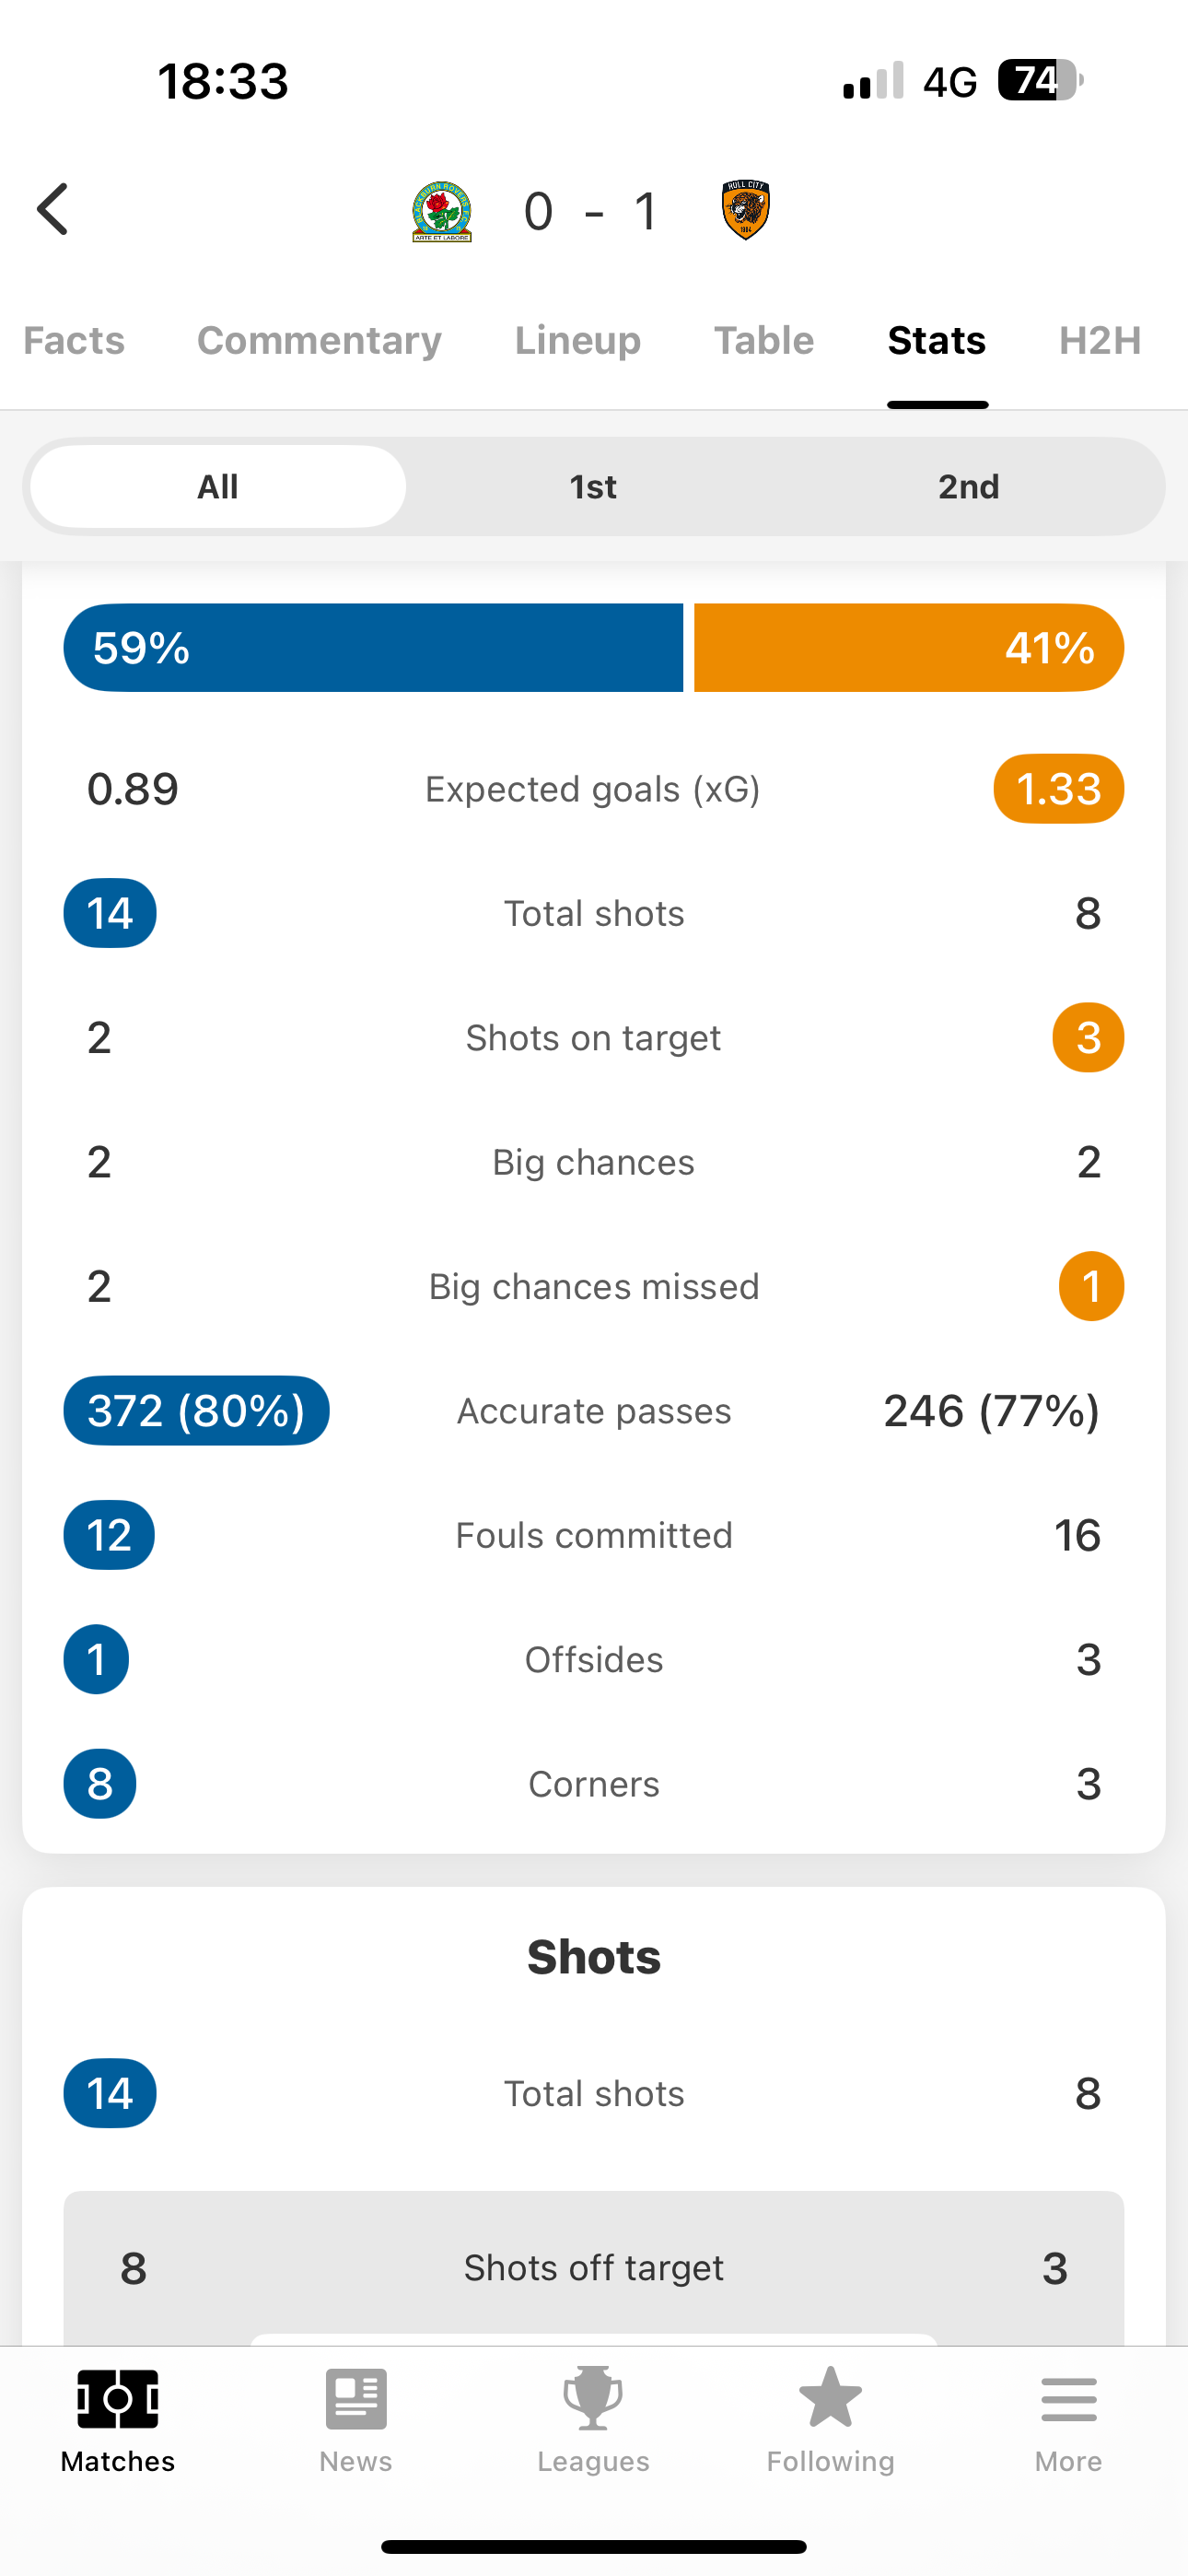Open the Blackburn Rovers team crest
The width and height of the screenshot is (1188, 2576).
coord(442,211)
